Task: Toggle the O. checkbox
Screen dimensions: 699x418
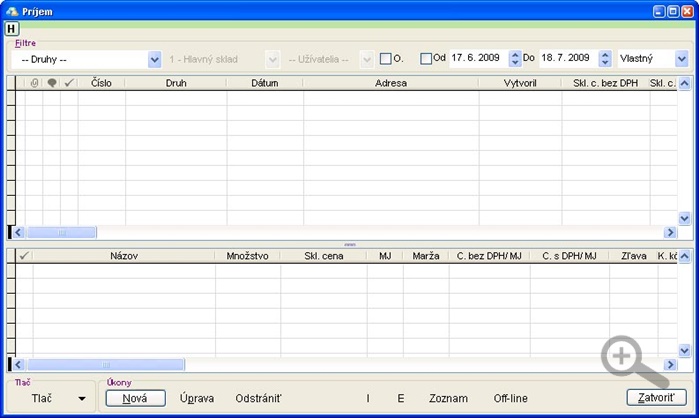Action: click(x=385, y=58)
